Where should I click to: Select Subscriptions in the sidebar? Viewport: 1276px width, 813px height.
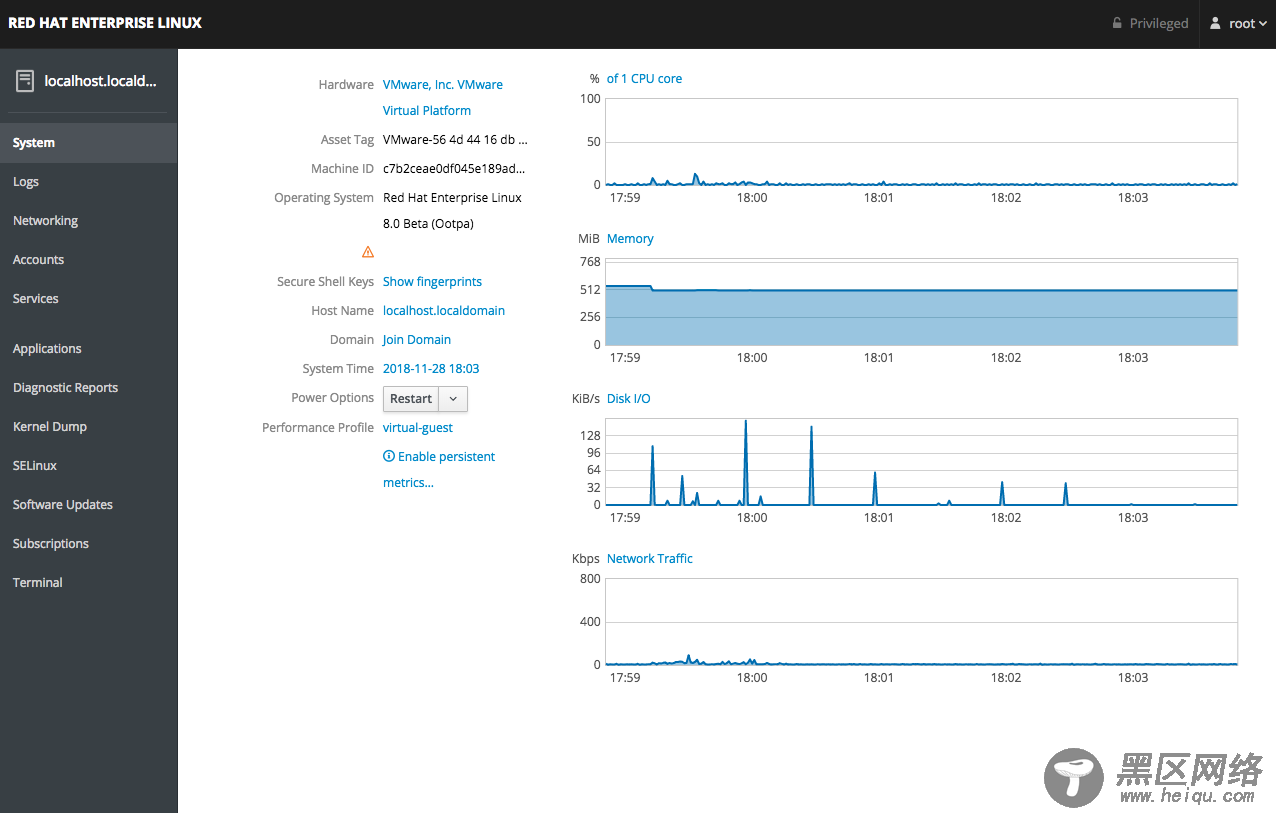point(88,544)
